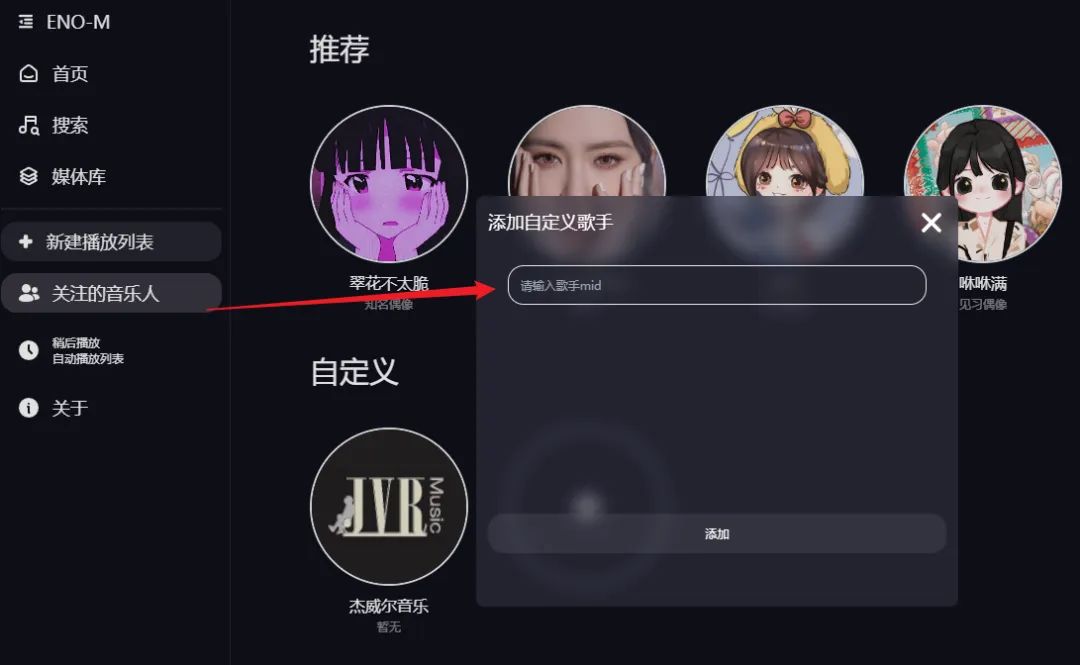Click the 新建播放列表 button
This screenshot has width=1080, height=665.
tap(111, 241)
